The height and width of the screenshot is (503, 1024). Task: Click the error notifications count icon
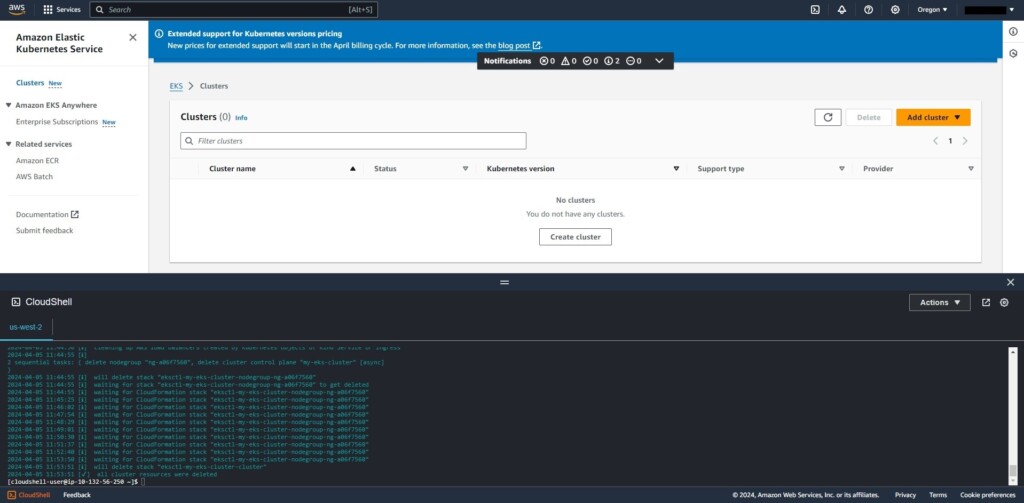(547, 61)
